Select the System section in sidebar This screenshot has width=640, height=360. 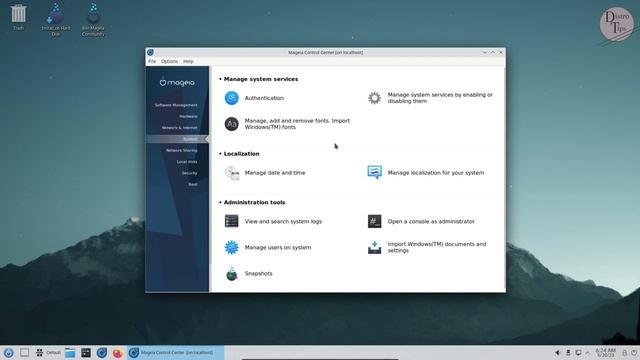178,139
